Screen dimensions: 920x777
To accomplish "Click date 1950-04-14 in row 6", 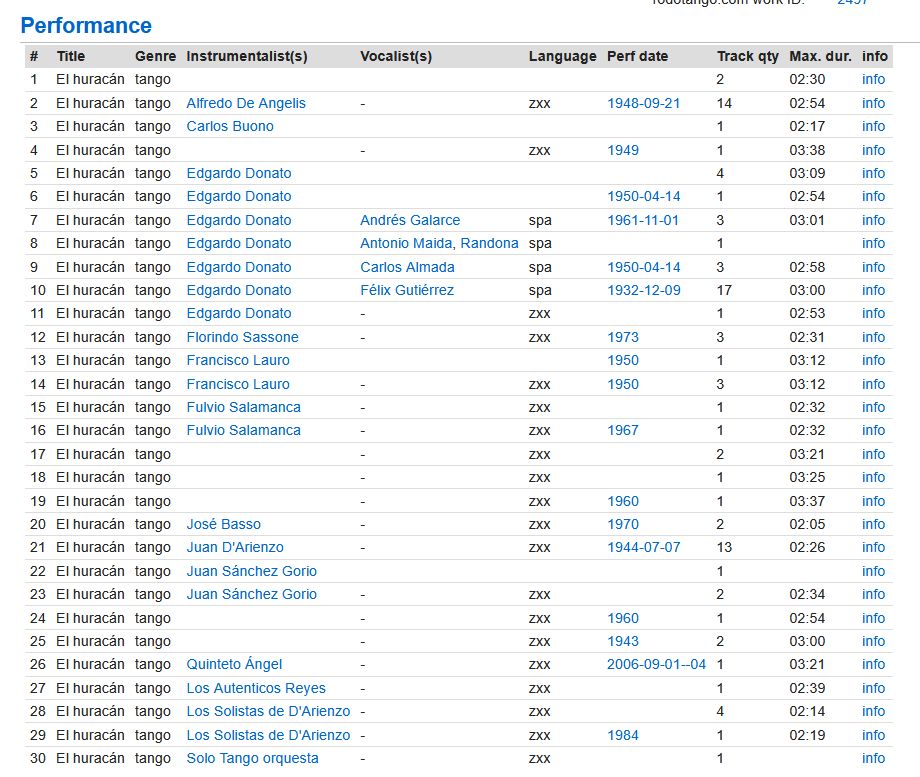I will tap(644, 196).
